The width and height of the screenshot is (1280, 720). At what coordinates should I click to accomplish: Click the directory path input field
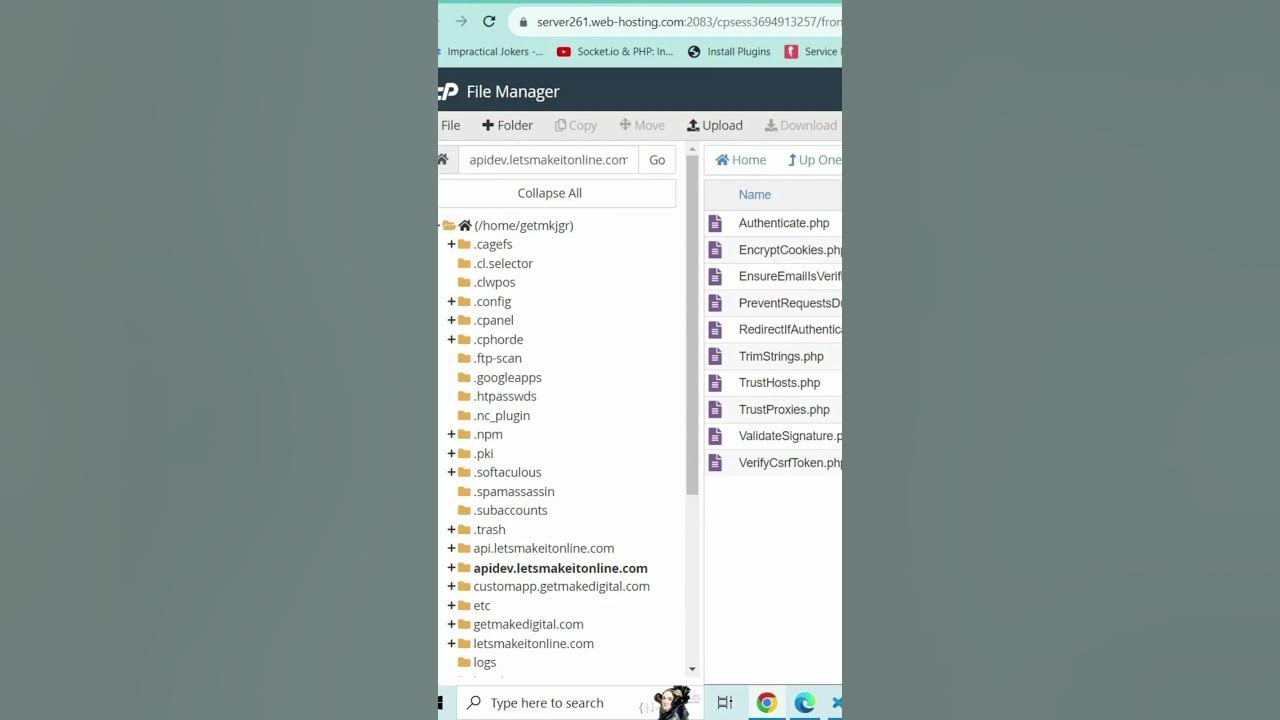pos(548,160)
